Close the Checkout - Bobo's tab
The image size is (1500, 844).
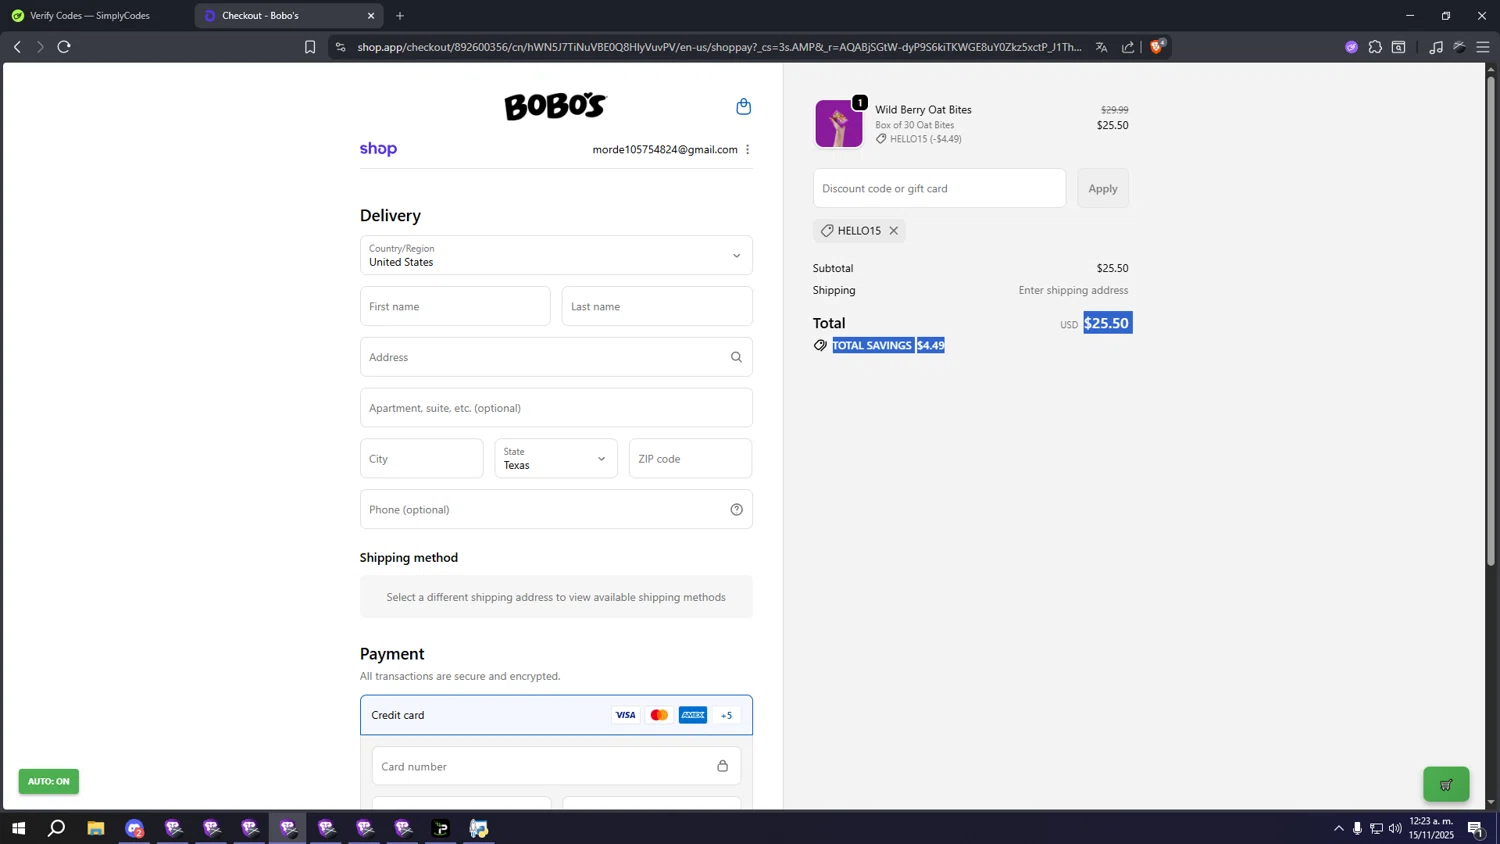click(371, 16)
